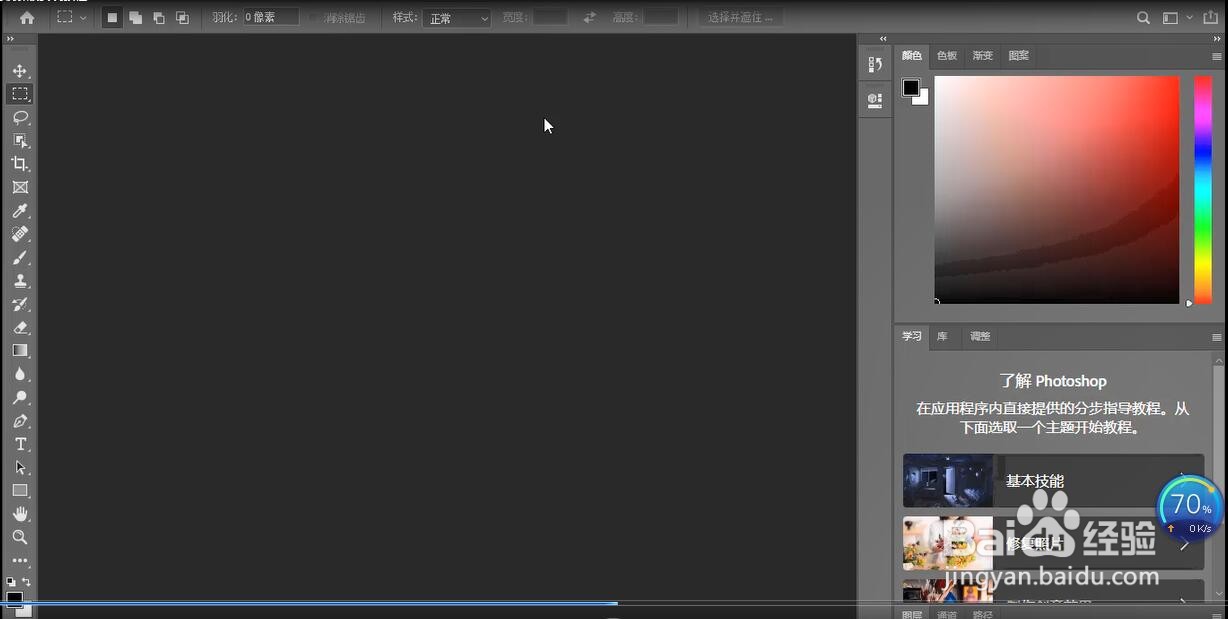Select the Hand tool
This screenshot has width=1228, height=619.
tap(20, 514)
